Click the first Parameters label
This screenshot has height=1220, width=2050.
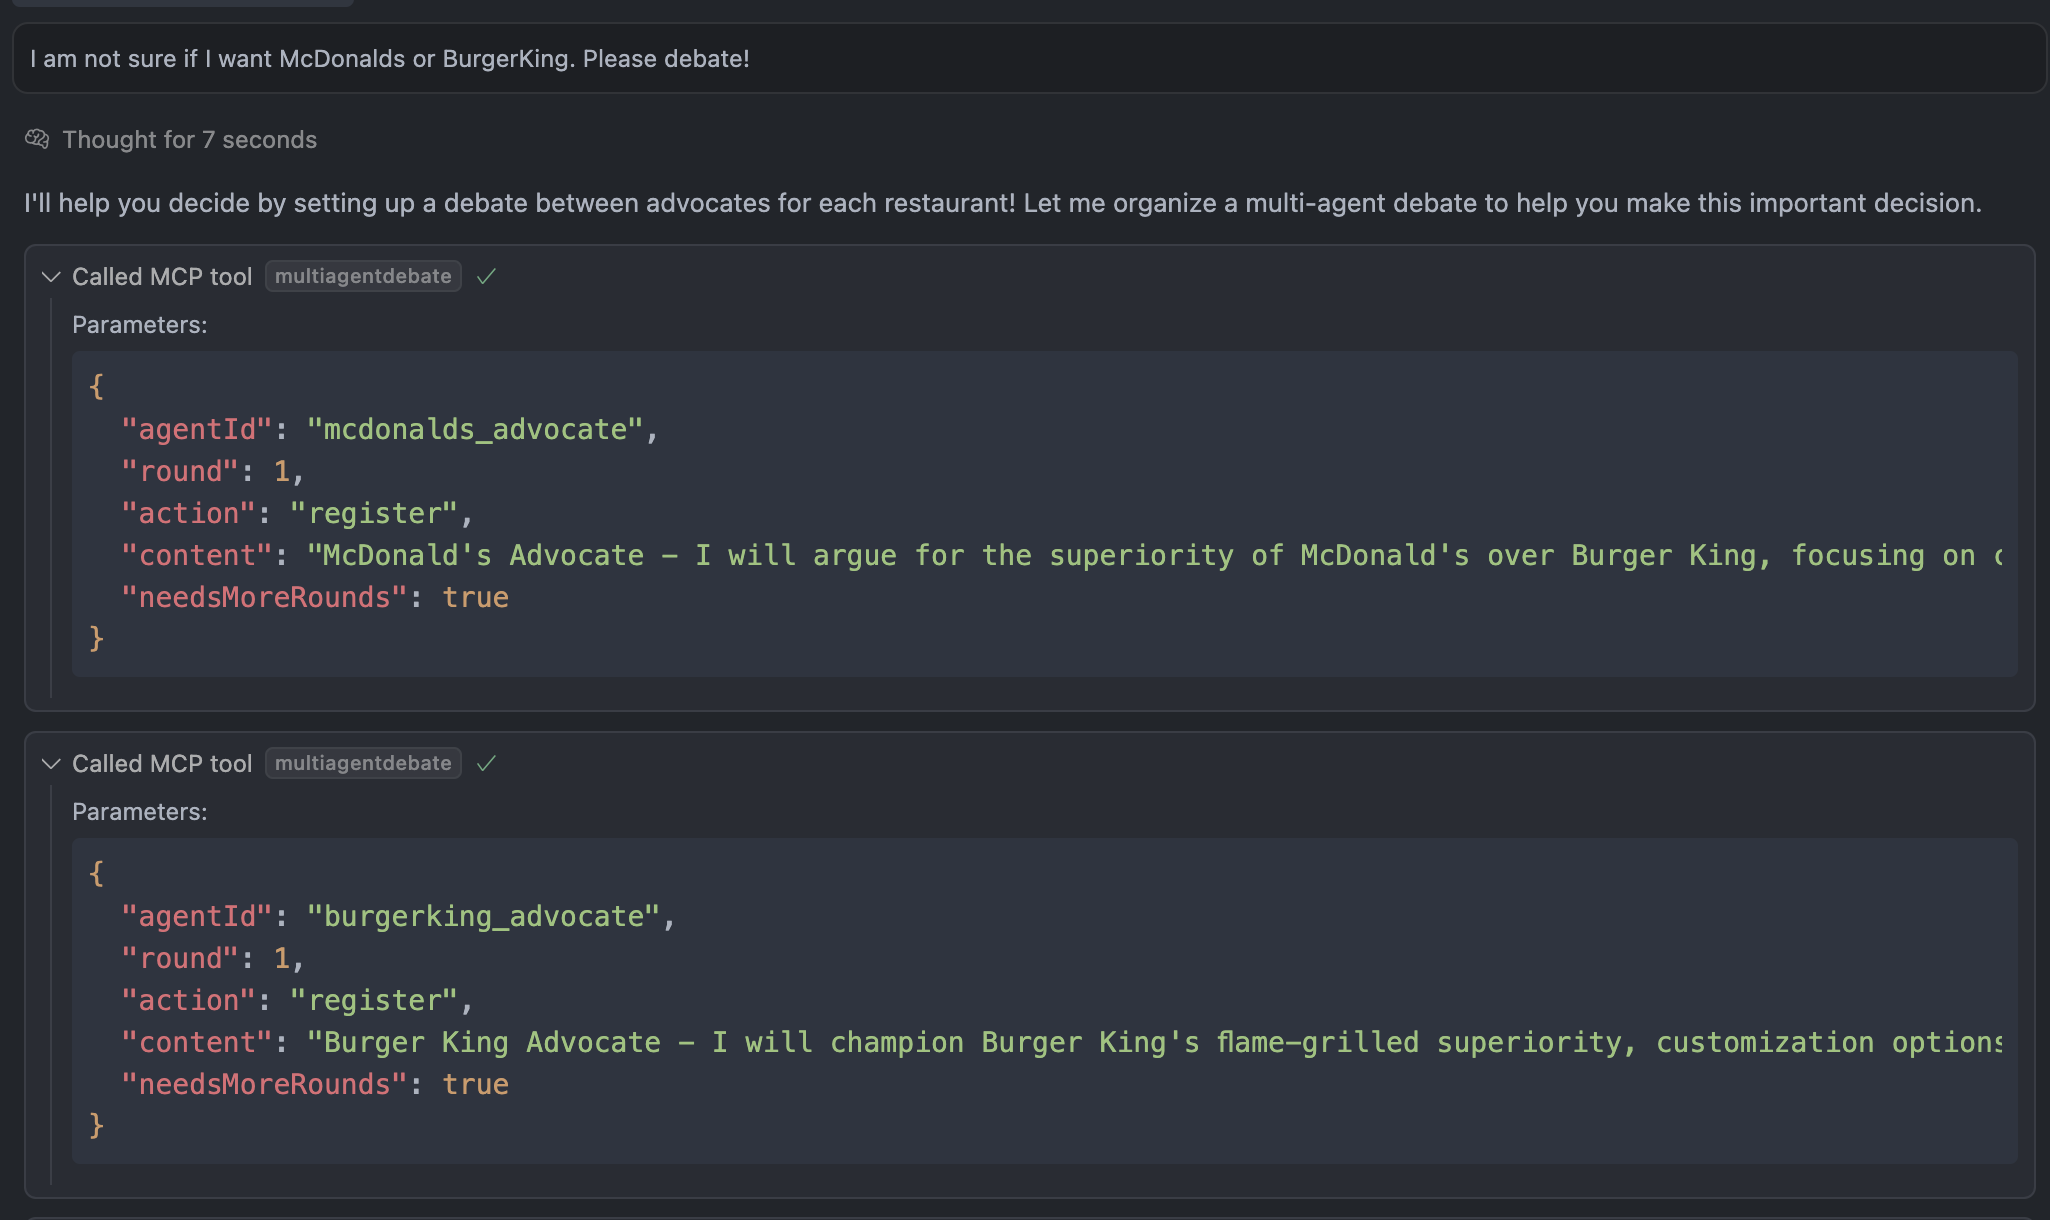[x=140, y=325]
